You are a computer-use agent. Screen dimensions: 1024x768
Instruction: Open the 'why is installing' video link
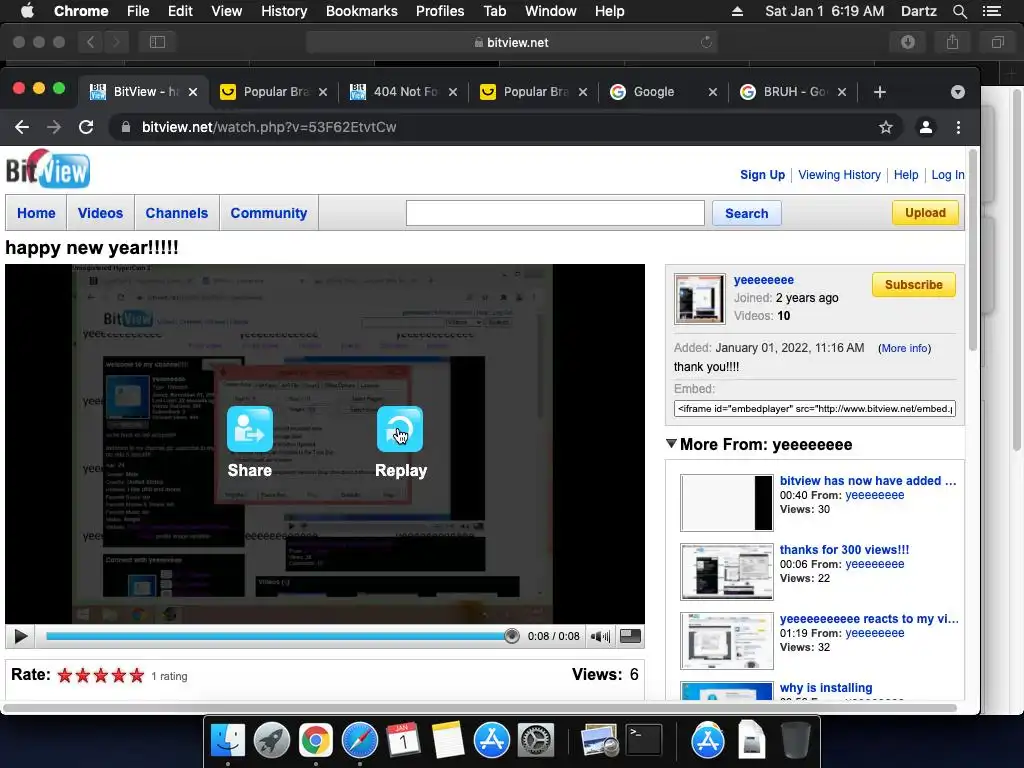coord(825,688)
